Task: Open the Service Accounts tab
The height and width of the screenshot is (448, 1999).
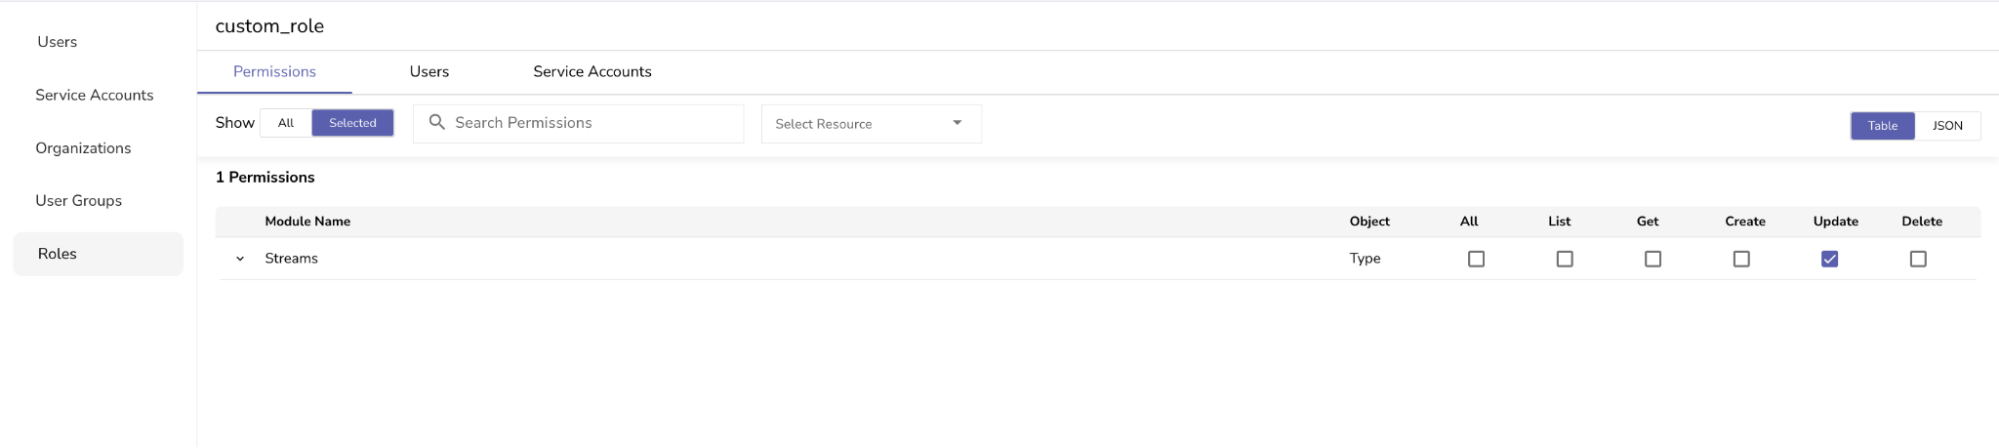Action: [x=592, y=72]
